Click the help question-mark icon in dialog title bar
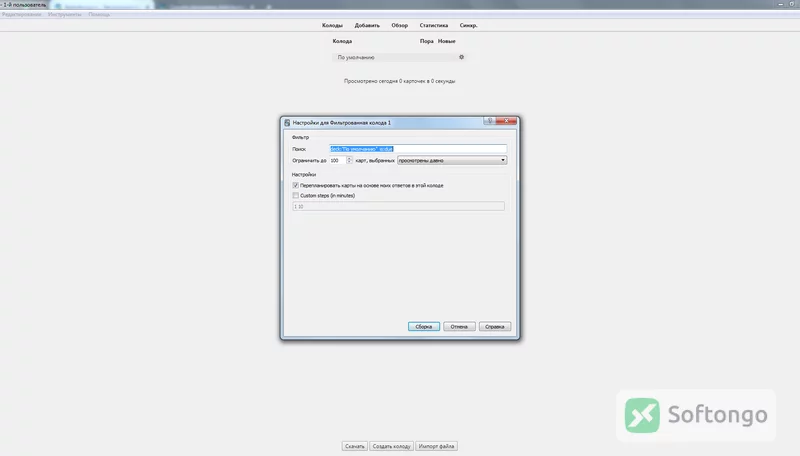Screen dimensions: 800x456 click(490, 121)
